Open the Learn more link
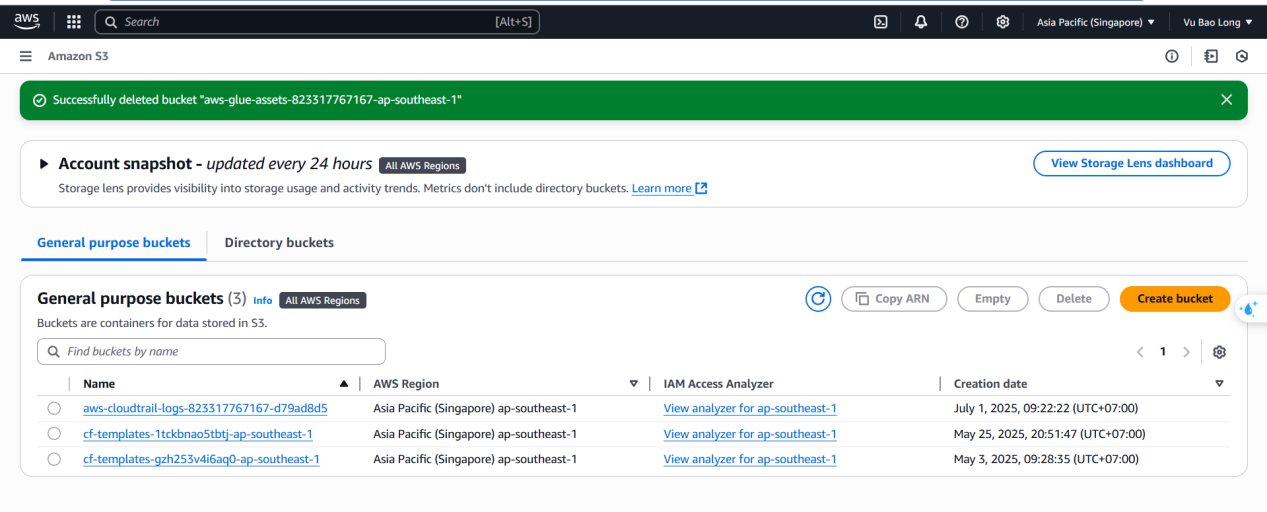Viewport: 1267px width, 512px height. (x=662, y=188)
